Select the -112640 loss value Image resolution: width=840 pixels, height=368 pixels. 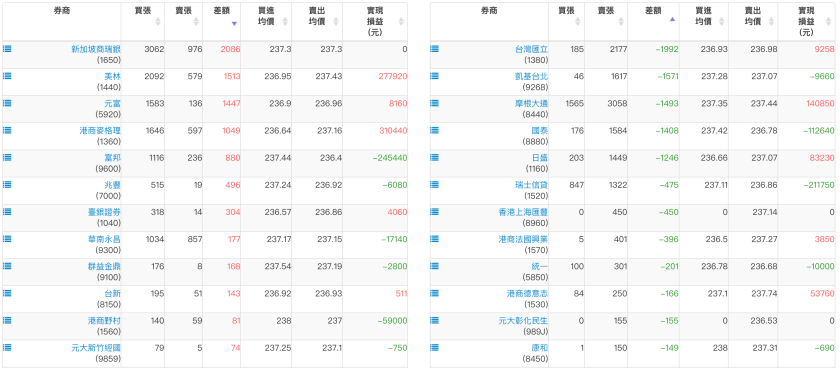point(819,131)
